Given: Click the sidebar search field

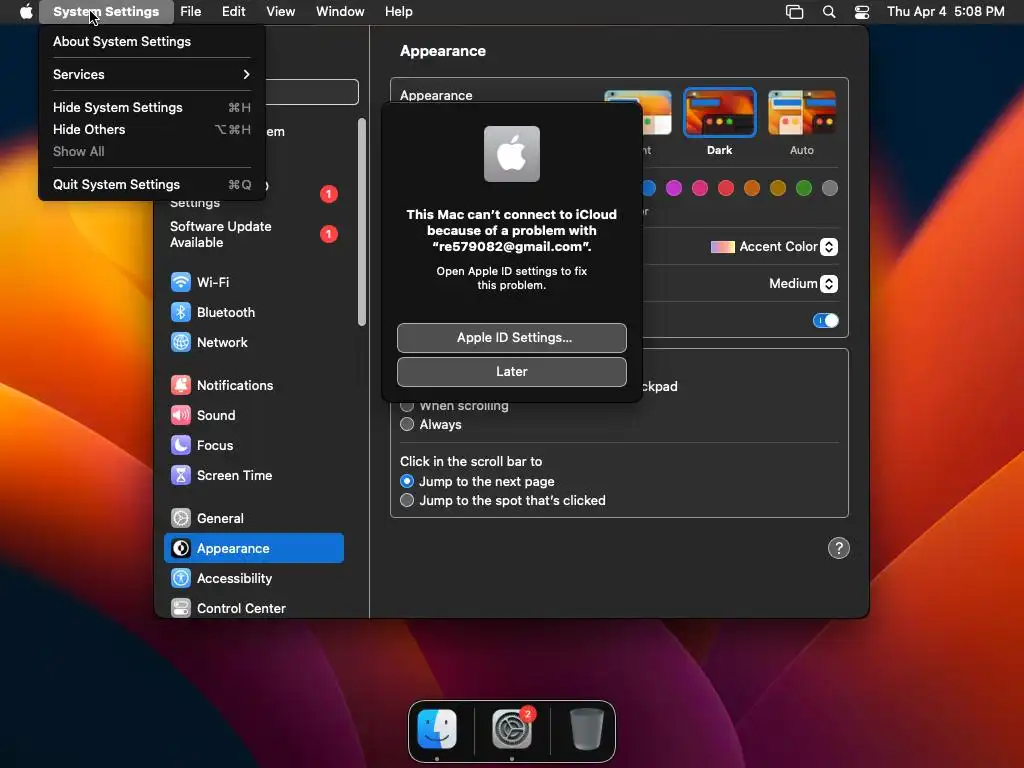Looking at the screenshot, I should (312, 92).
